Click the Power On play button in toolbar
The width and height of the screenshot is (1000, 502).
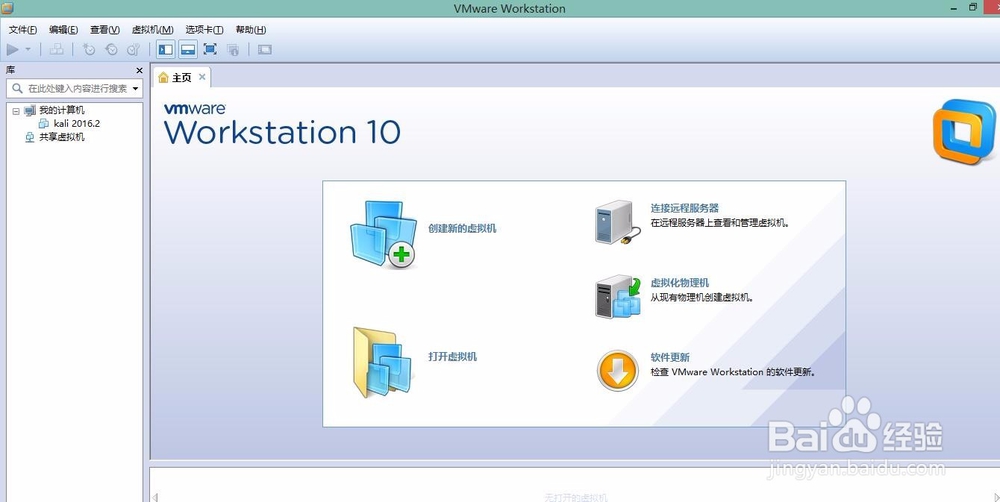click(x=13, y=49)
